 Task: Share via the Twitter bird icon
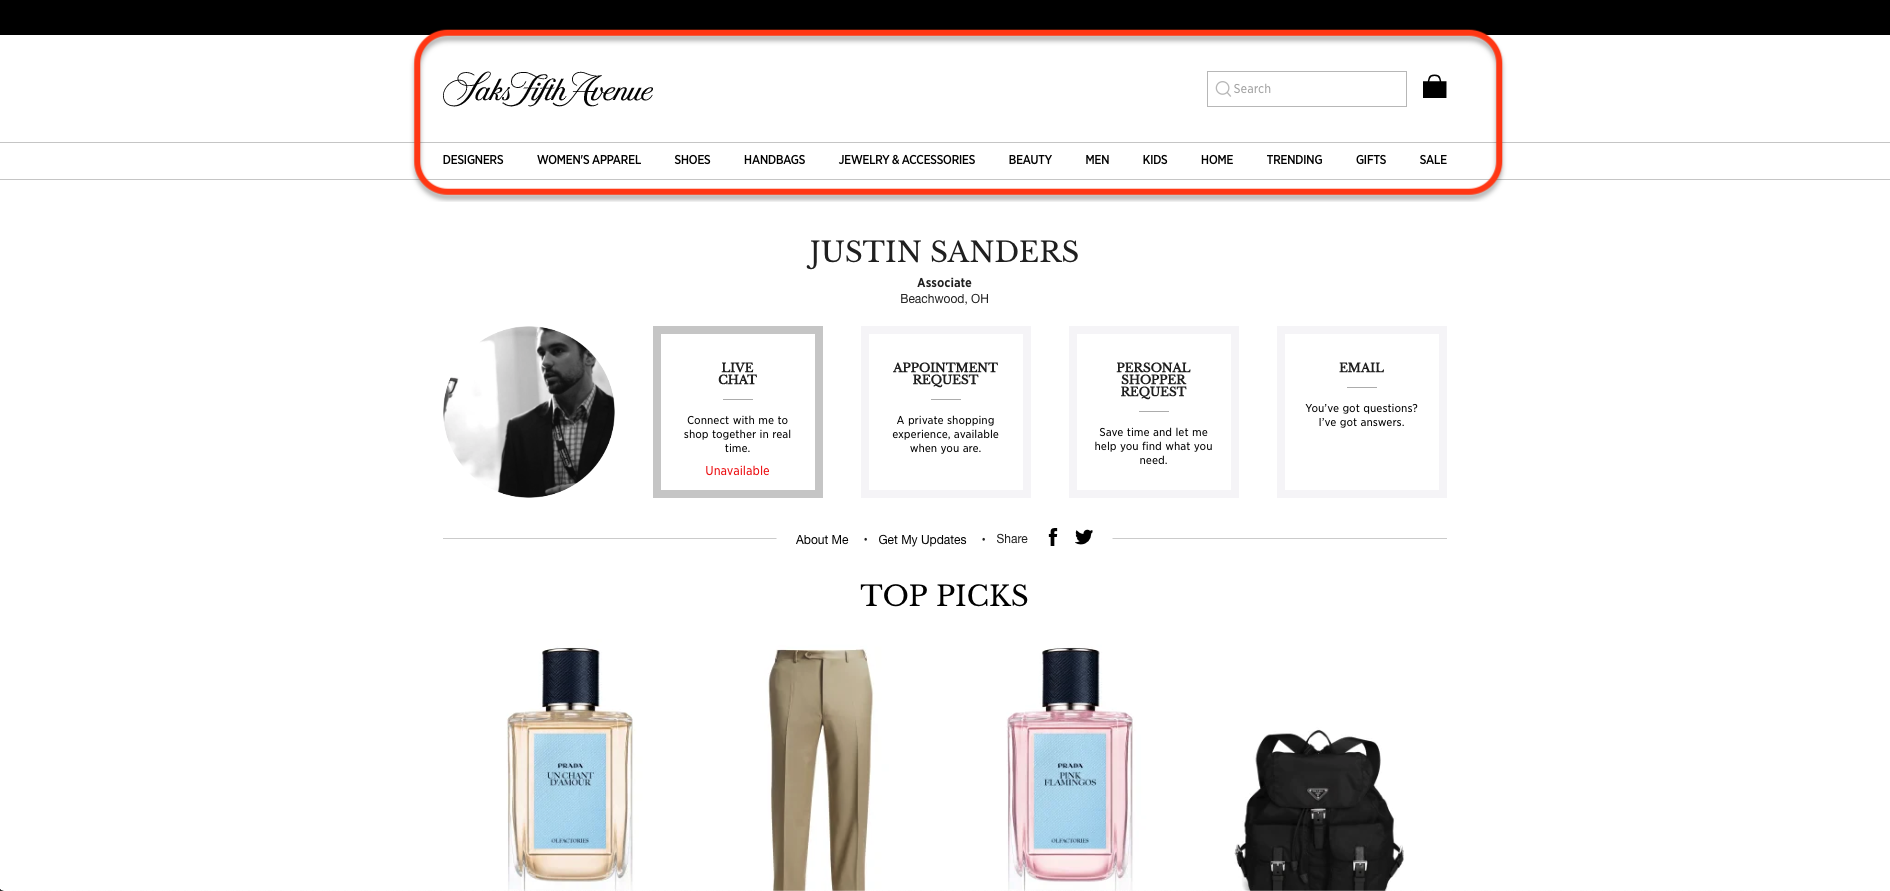1084,537
